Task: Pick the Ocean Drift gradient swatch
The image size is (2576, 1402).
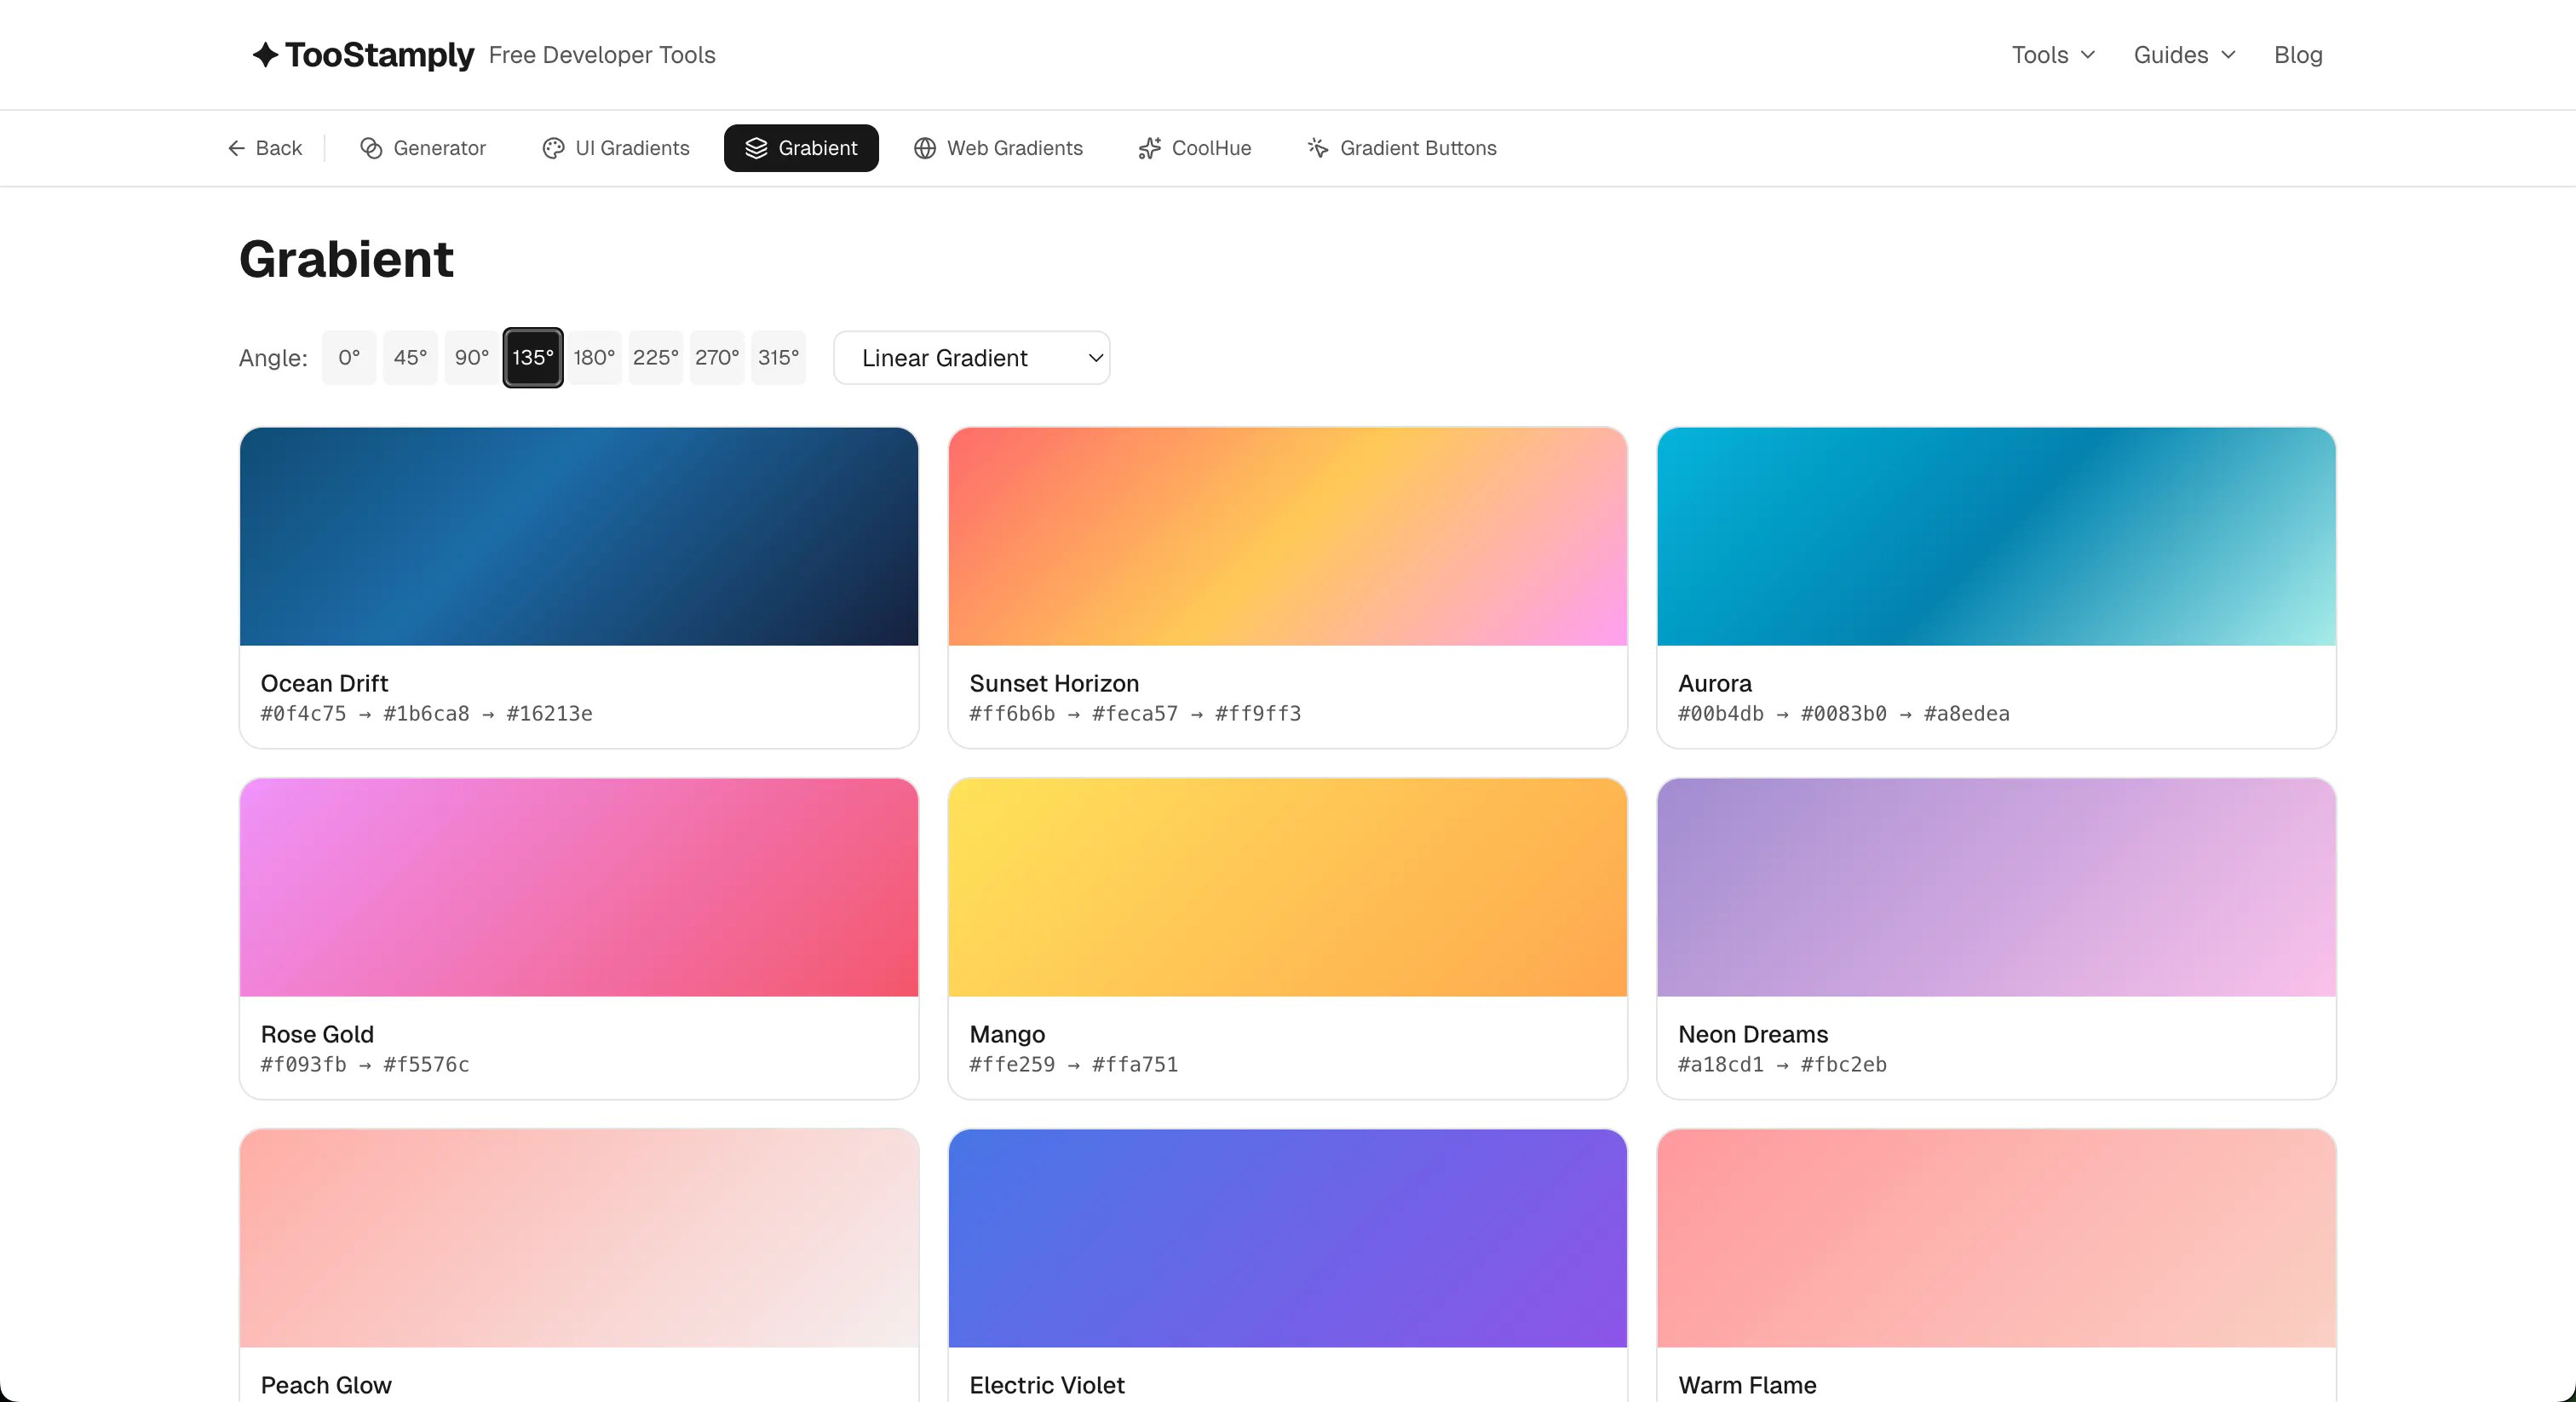Action: pos(579,536)
